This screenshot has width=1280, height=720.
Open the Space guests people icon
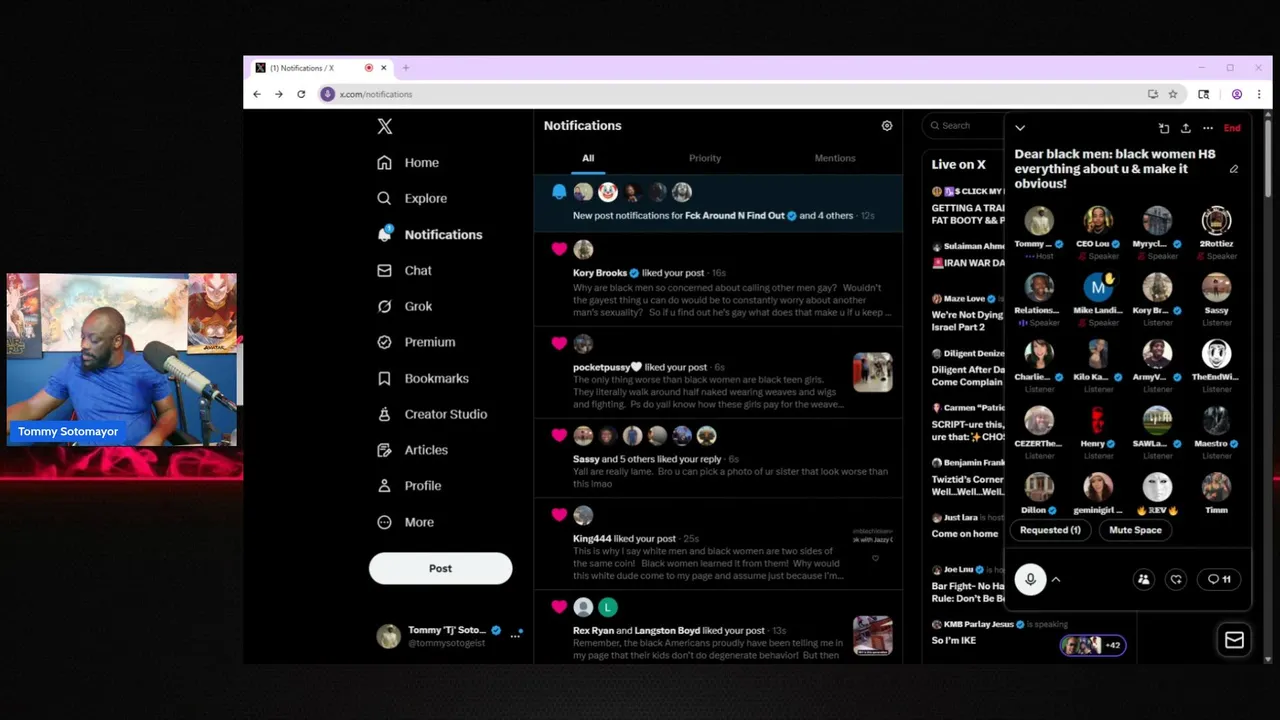[x=1144, y=579]
